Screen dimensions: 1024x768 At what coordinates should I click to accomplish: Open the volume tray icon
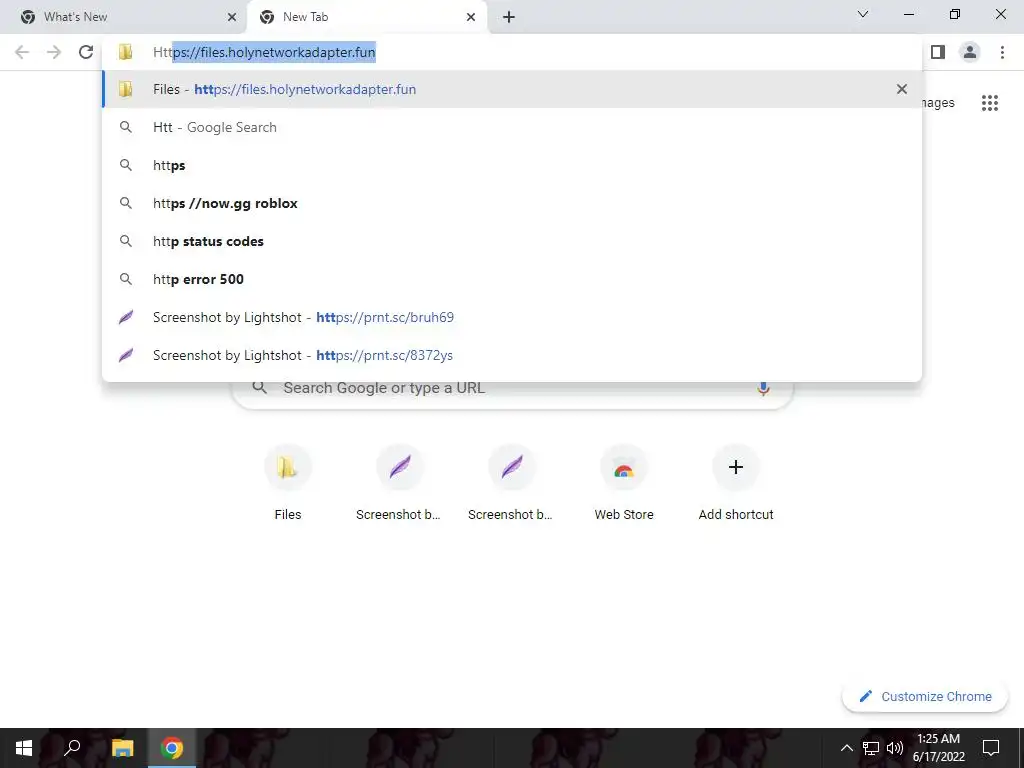click(895, 748)
